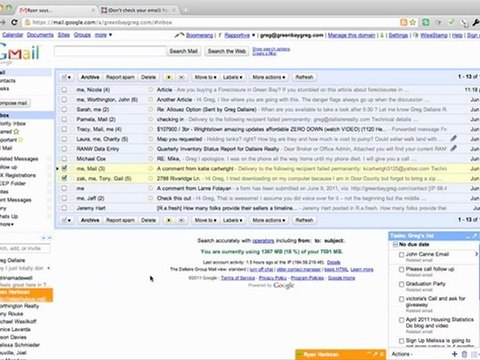
Task: Collapse the No due date task group
Action: point(395,245)
